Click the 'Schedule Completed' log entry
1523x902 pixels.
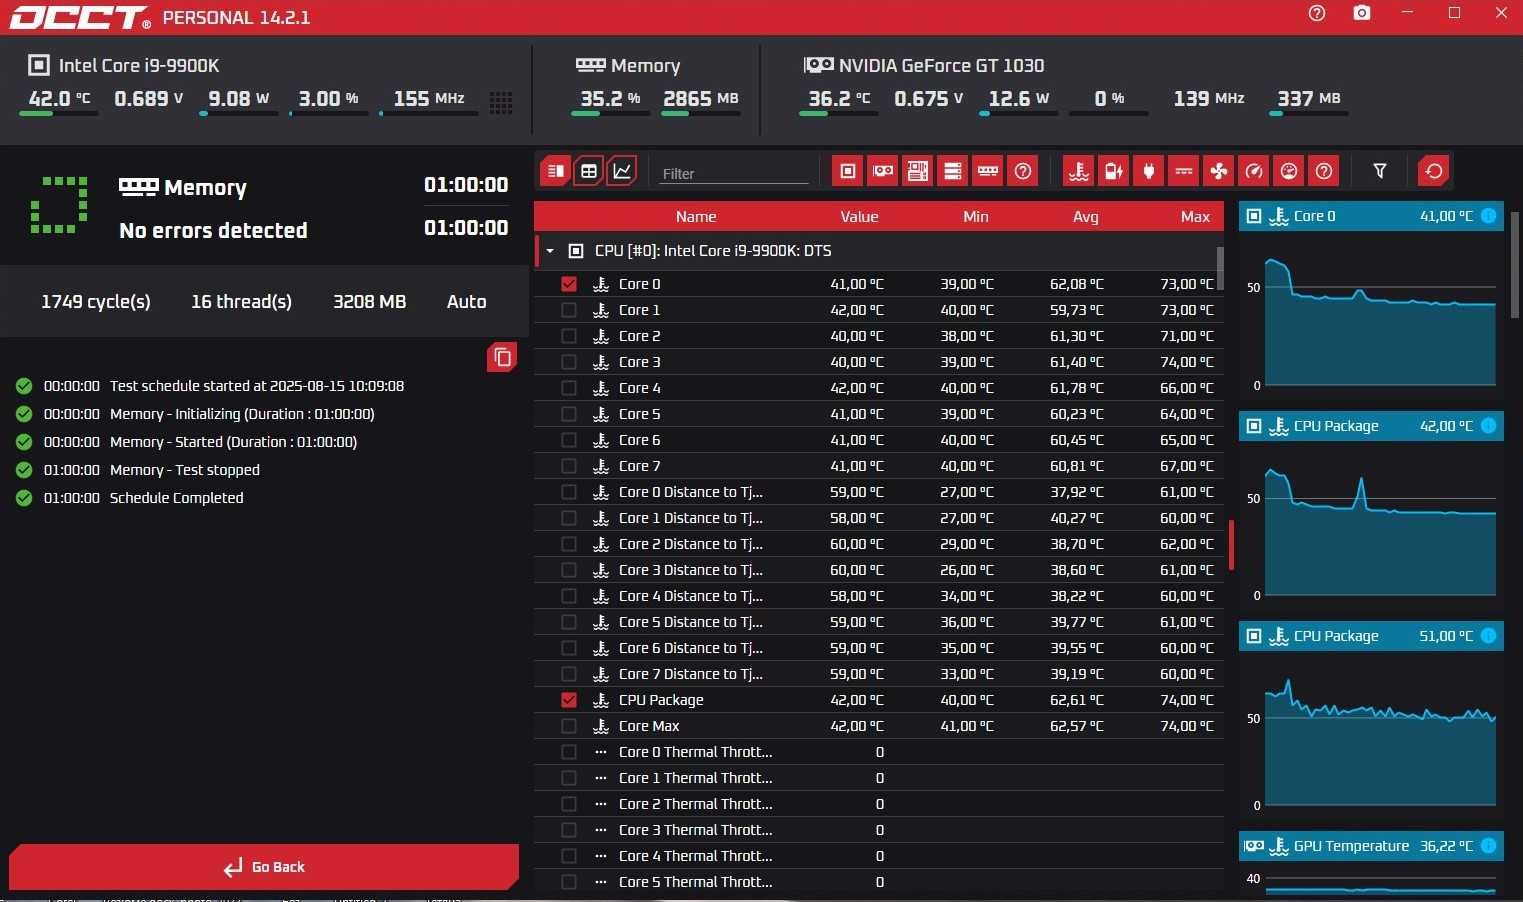coord(176,498)
